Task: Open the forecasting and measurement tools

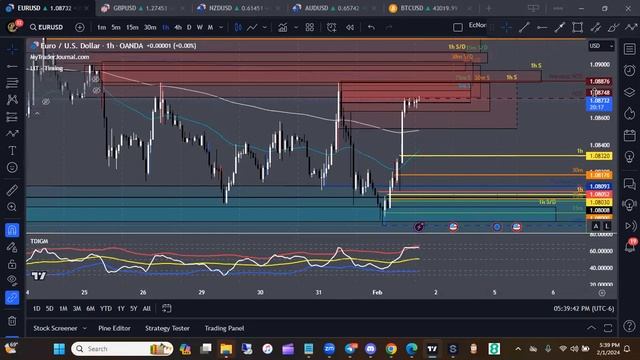Action: pyautogui.click(x=12, y=117)
